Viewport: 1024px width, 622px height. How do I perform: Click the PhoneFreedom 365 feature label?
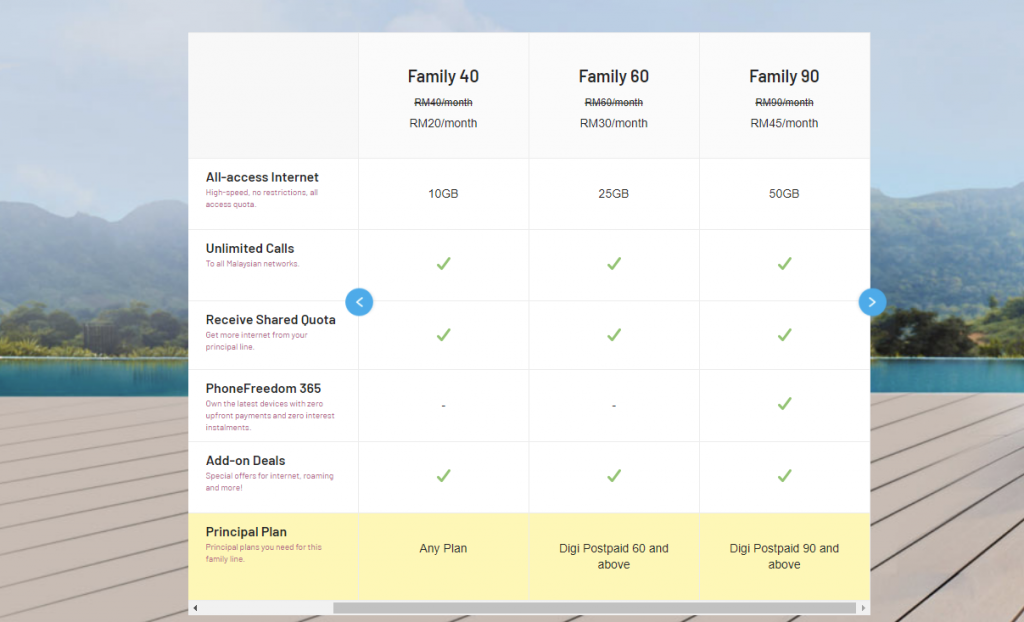[x=263, y=389]
